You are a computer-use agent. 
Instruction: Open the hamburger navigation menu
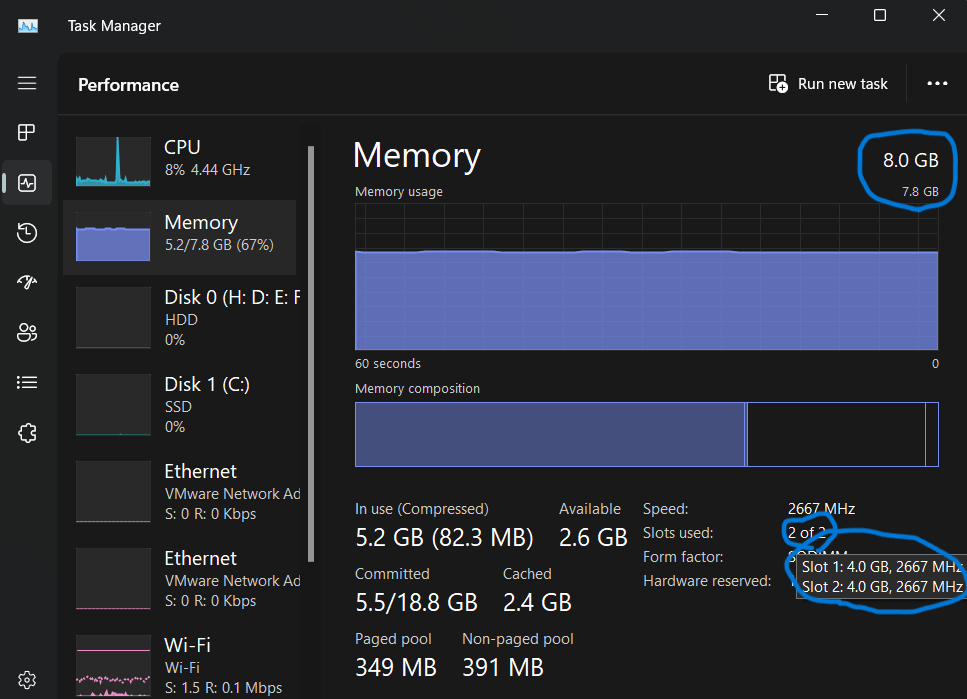coord(27,84)
